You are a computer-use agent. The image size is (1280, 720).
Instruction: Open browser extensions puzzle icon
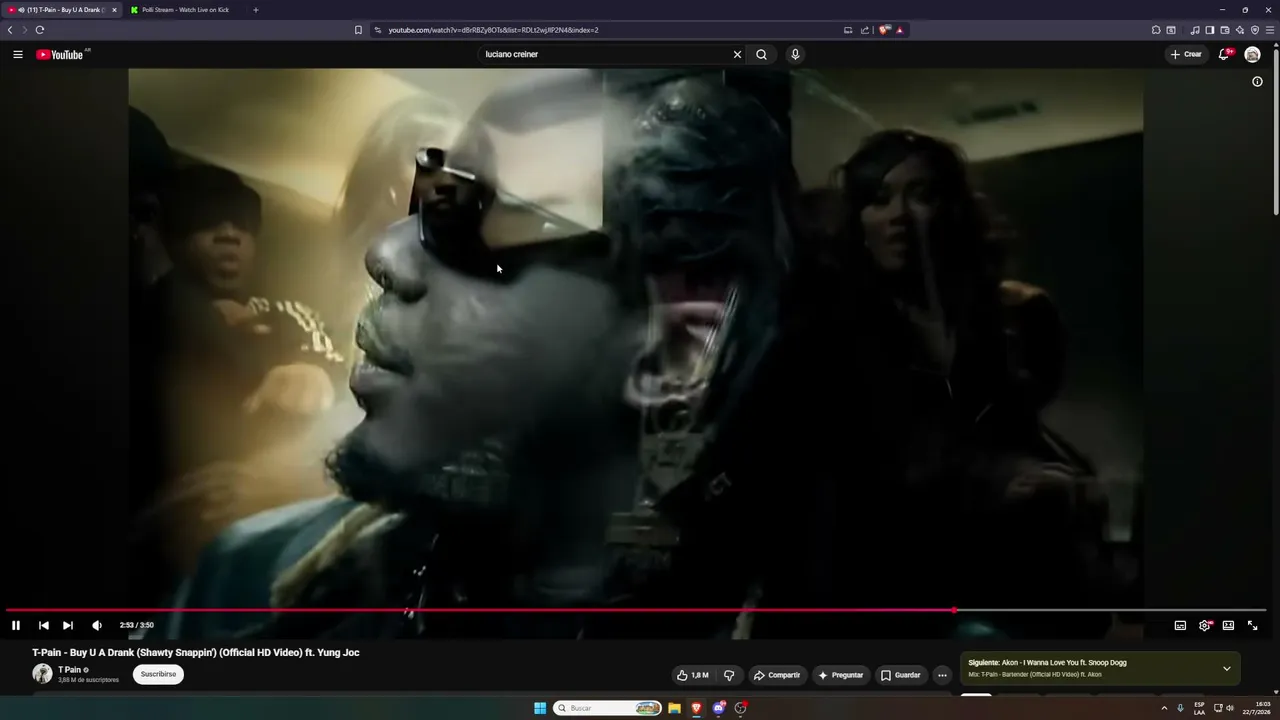pos(1156,30)
